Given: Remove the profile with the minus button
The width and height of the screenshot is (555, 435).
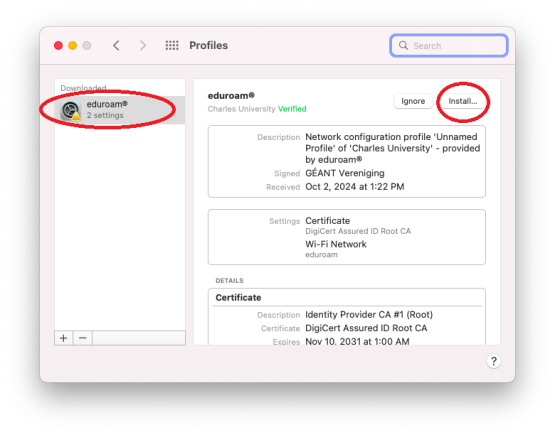Looking at the screenshot, I should 83,338.
